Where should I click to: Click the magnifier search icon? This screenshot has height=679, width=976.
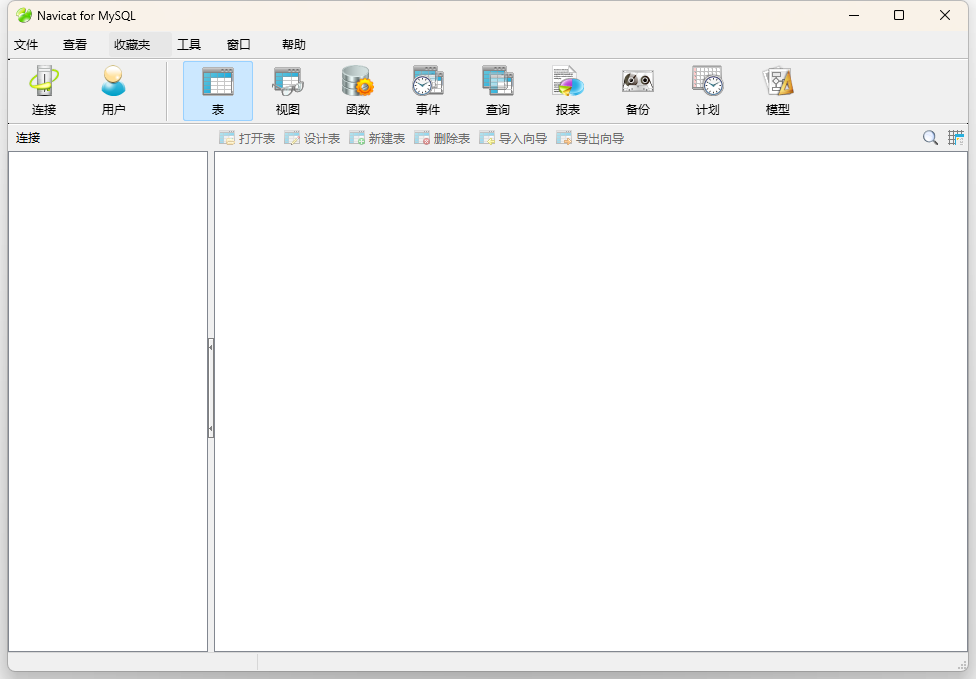(x=930, y=138)
